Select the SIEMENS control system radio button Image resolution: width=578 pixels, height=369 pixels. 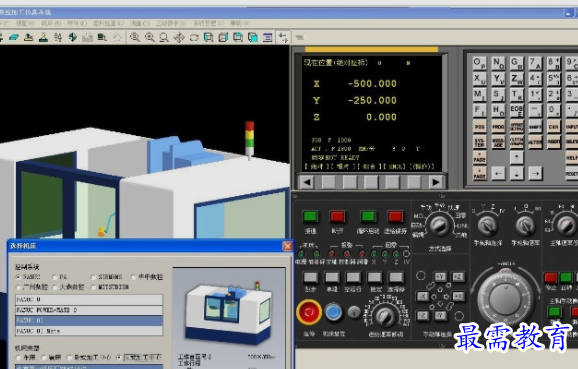(x=93, y=276)
